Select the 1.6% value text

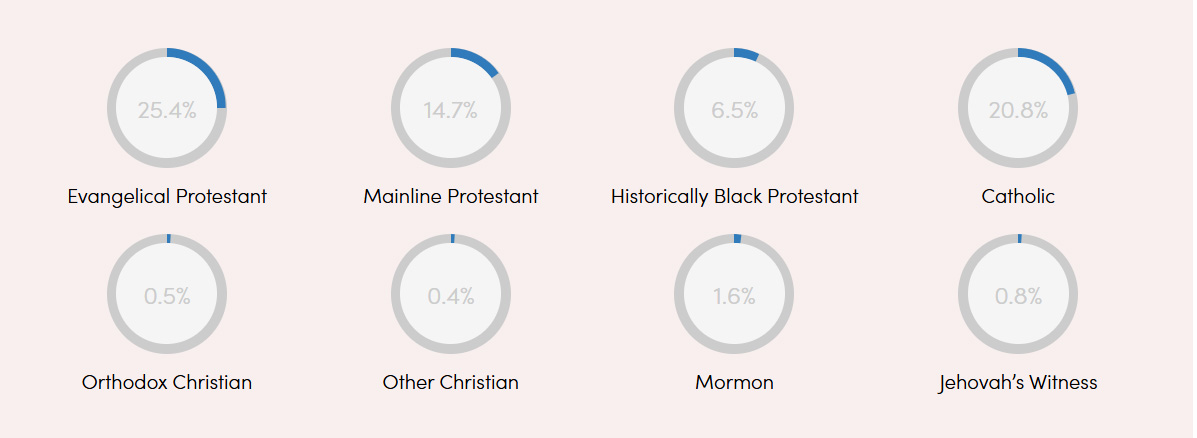click(x=734, y=296)
